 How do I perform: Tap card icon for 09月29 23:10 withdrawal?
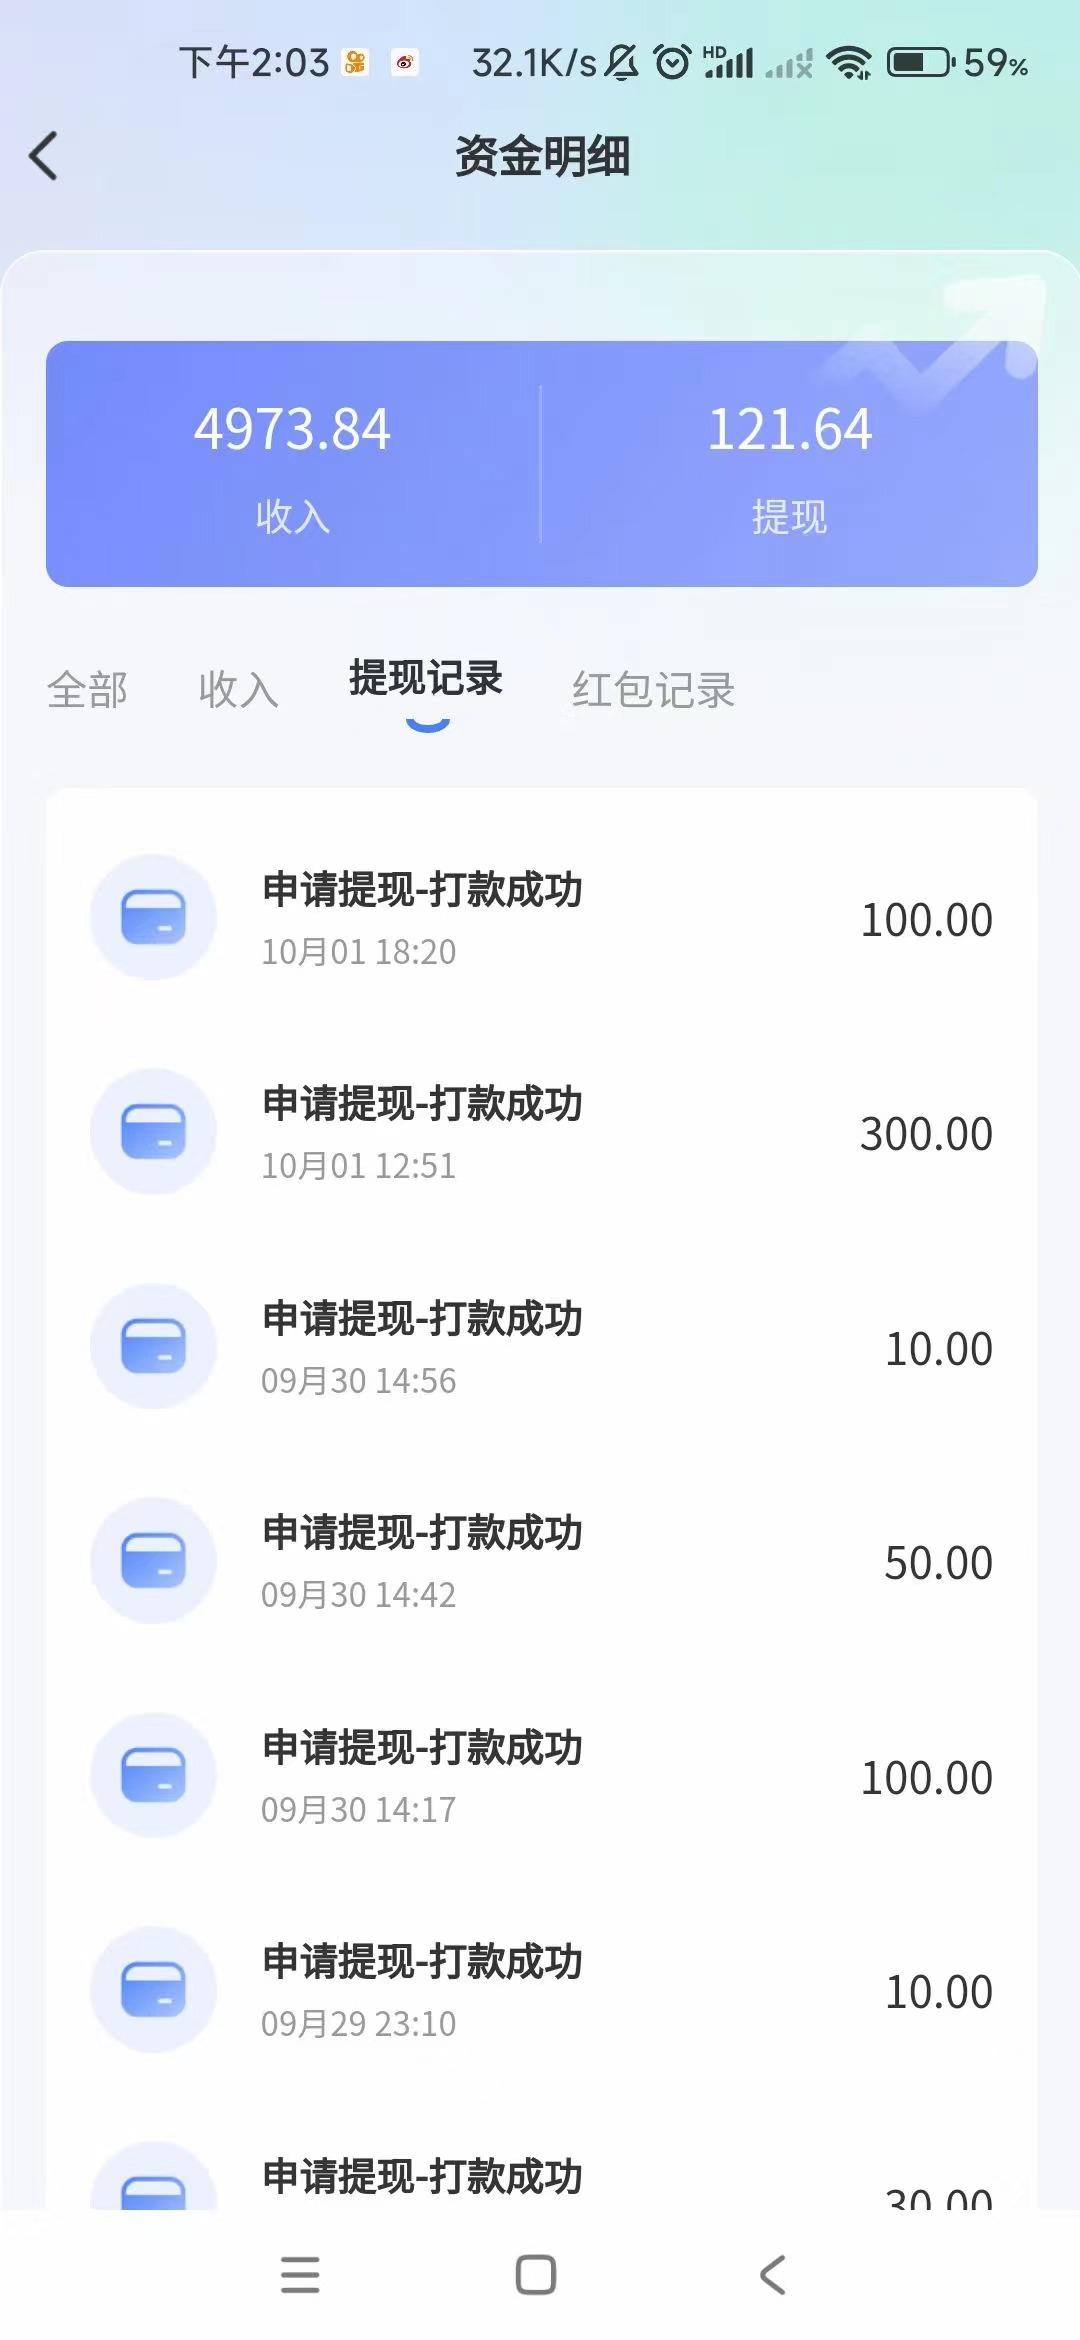tap(153, 1989)
